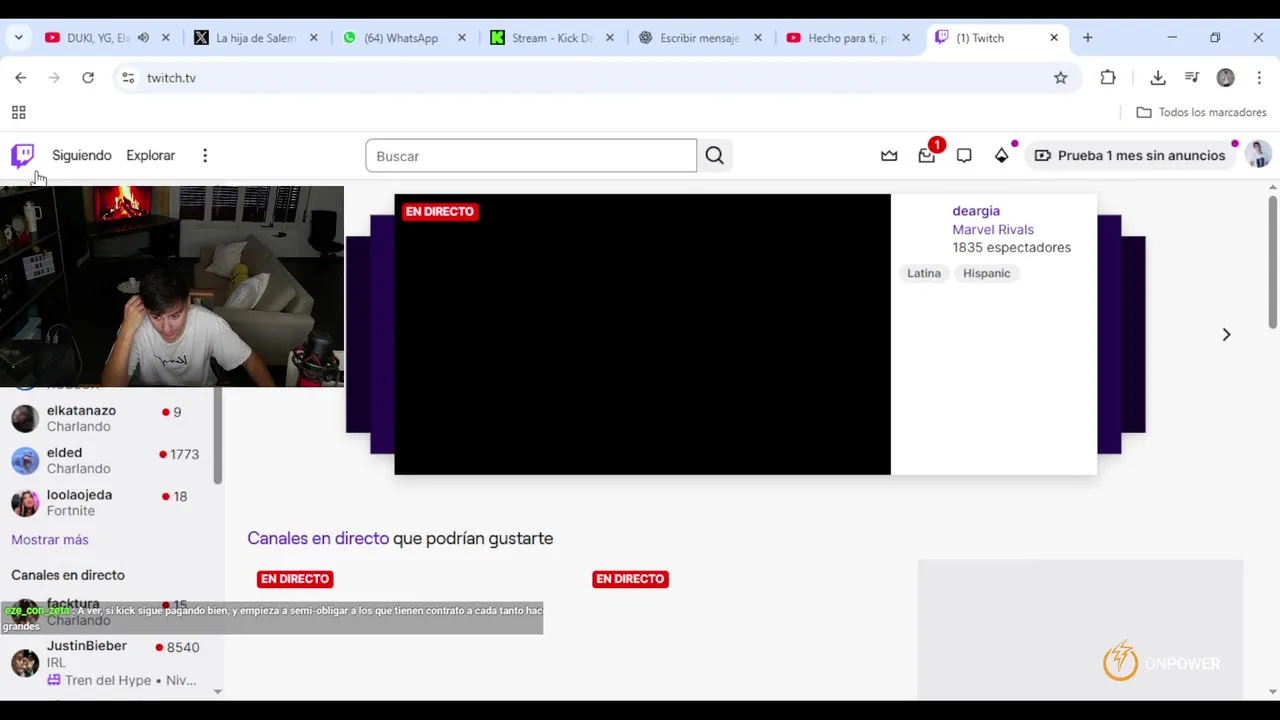Viewport: 1280px width, 720px height.
Task: Open Marvel Rivals category link
Action: pyautogui.click(x=993, y=230)
